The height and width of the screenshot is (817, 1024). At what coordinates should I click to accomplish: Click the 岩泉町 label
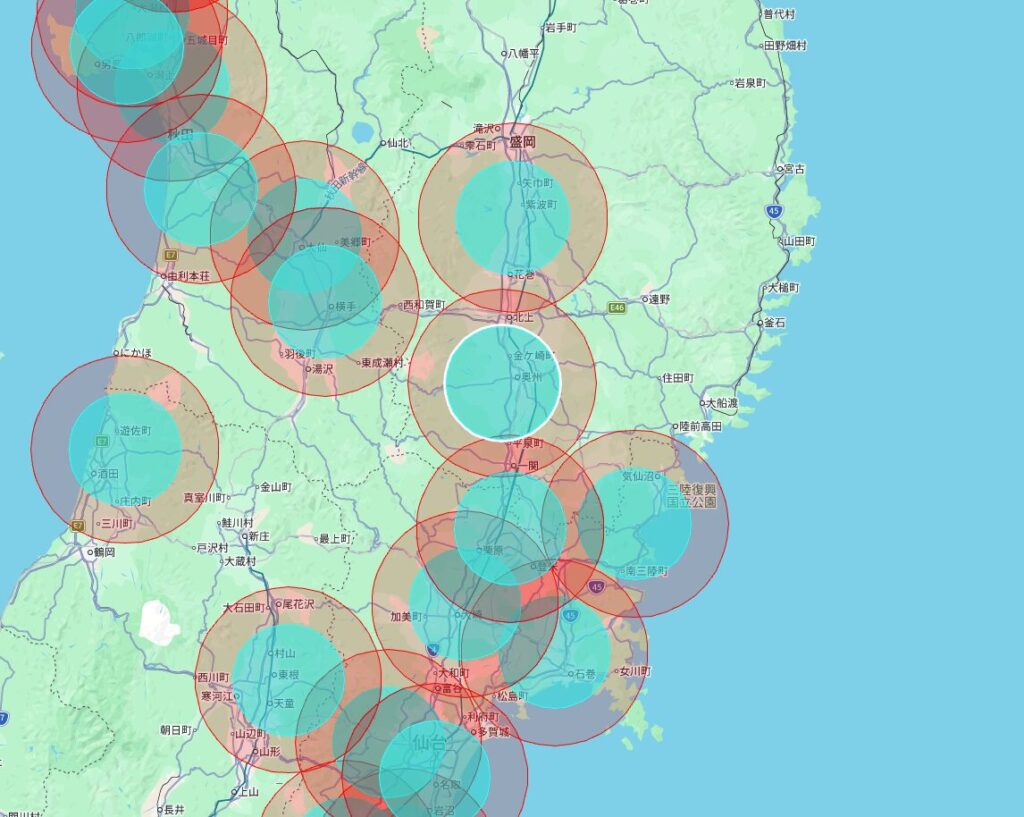pos(748,83)
